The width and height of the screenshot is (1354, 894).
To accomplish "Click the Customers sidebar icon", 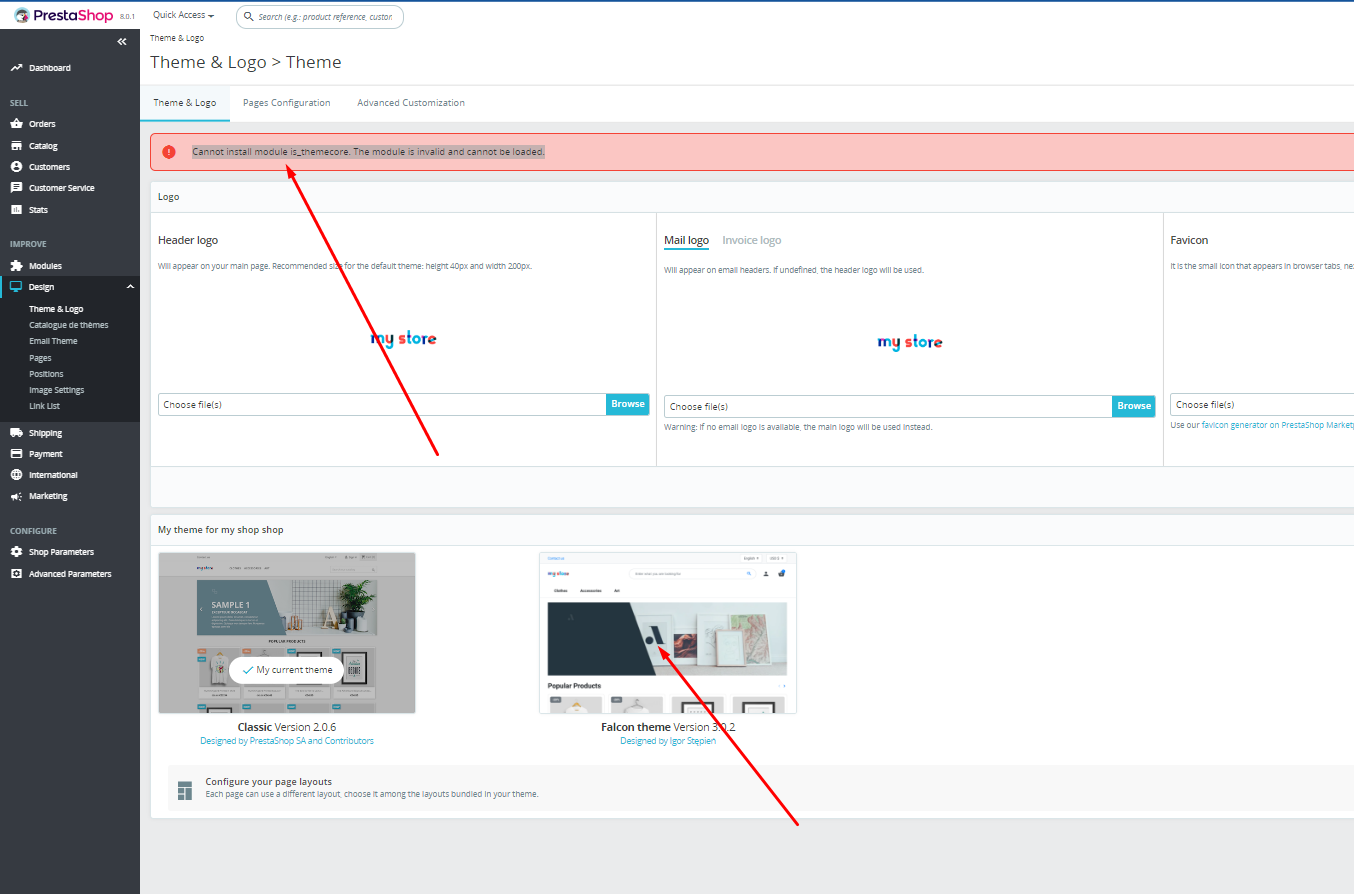I will pos(15,166).
